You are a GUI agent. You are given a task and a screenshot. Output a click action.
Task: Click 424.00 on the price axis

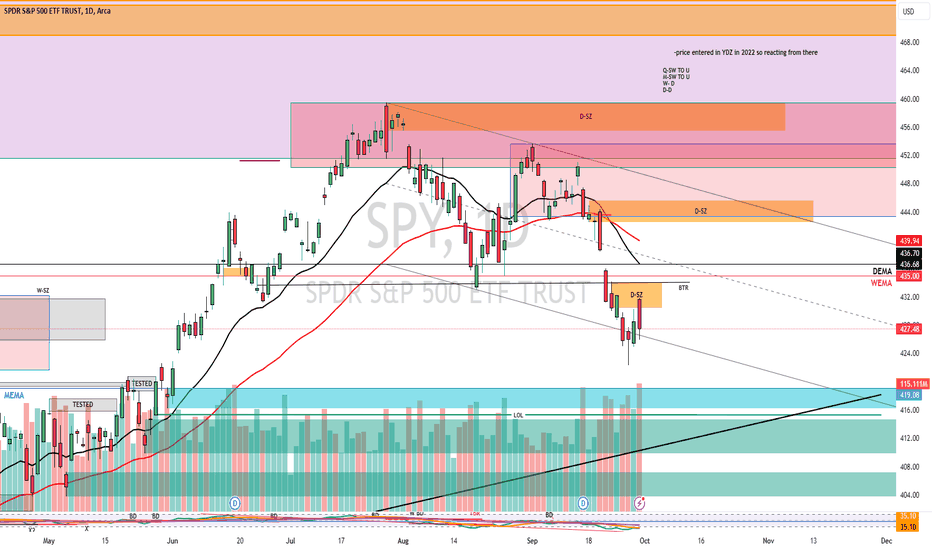909,353
